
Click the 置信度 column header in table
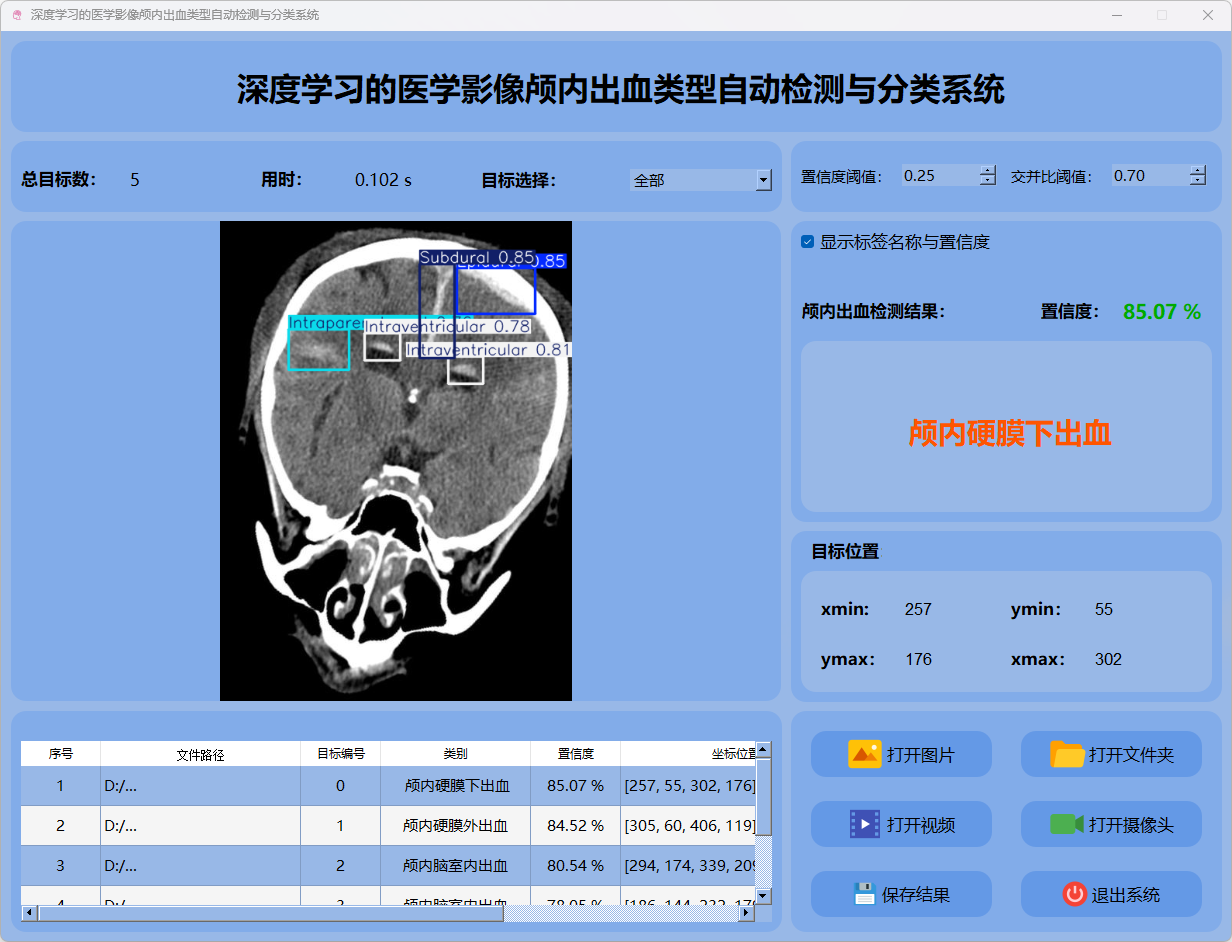point(575,754)
